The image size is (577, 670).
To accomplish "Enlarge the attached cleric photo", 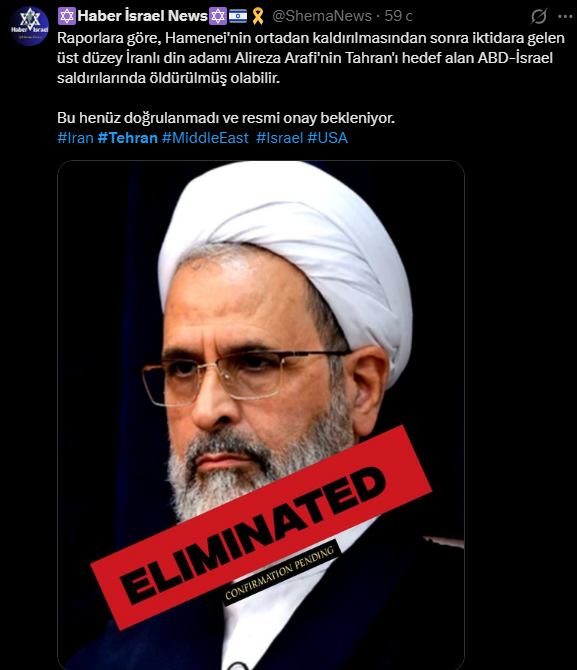I will [261, 415].
